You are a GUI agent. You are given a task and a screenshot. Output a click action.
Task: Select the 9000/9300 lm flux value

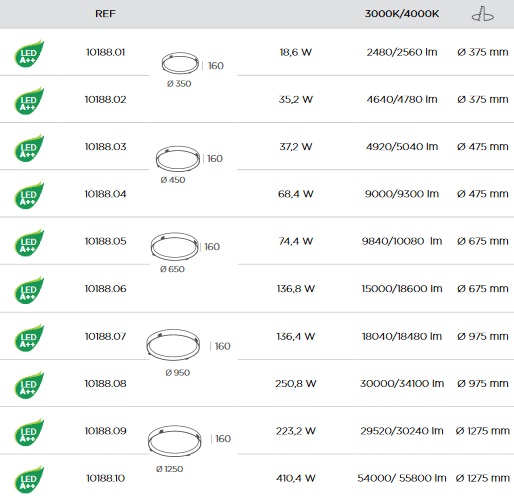[x=402, y=194]
